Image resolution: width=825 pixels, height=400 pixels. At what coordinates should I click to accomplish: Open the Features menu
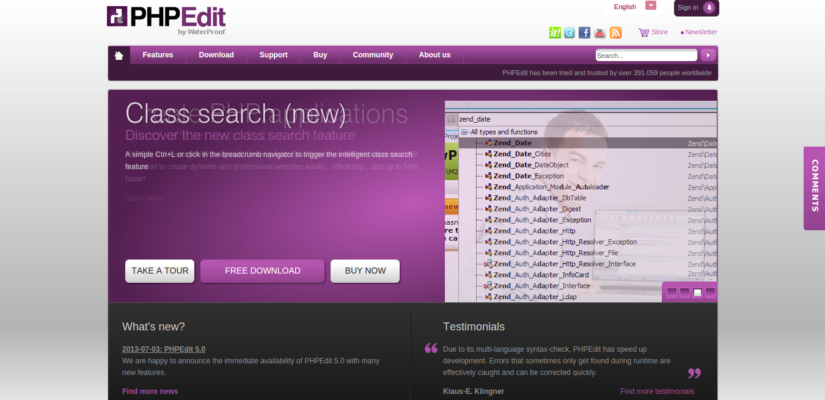(158, 55)
